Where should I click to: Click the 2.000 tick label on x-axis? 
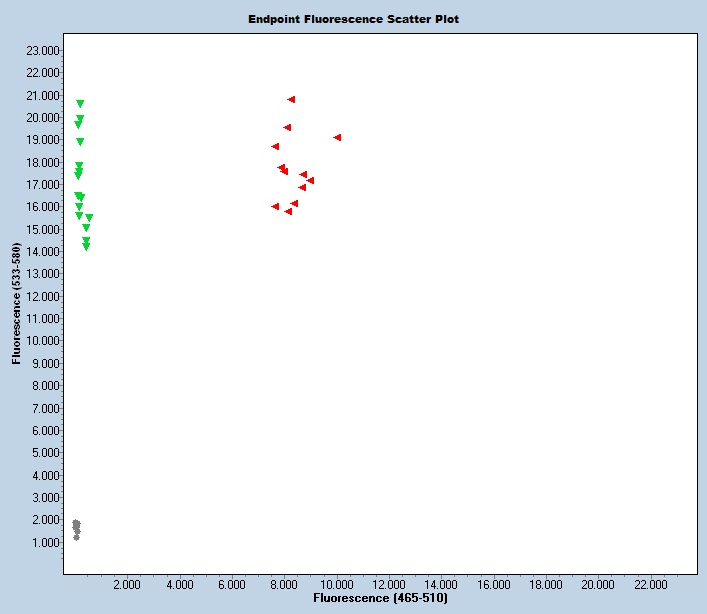[127, 583]
